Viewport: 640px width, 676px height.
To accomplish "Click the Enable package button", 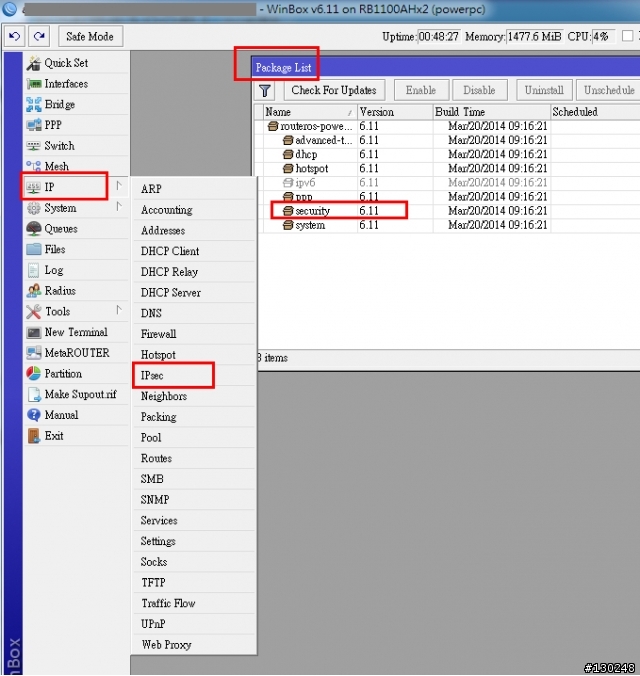I will coord(421,91).
